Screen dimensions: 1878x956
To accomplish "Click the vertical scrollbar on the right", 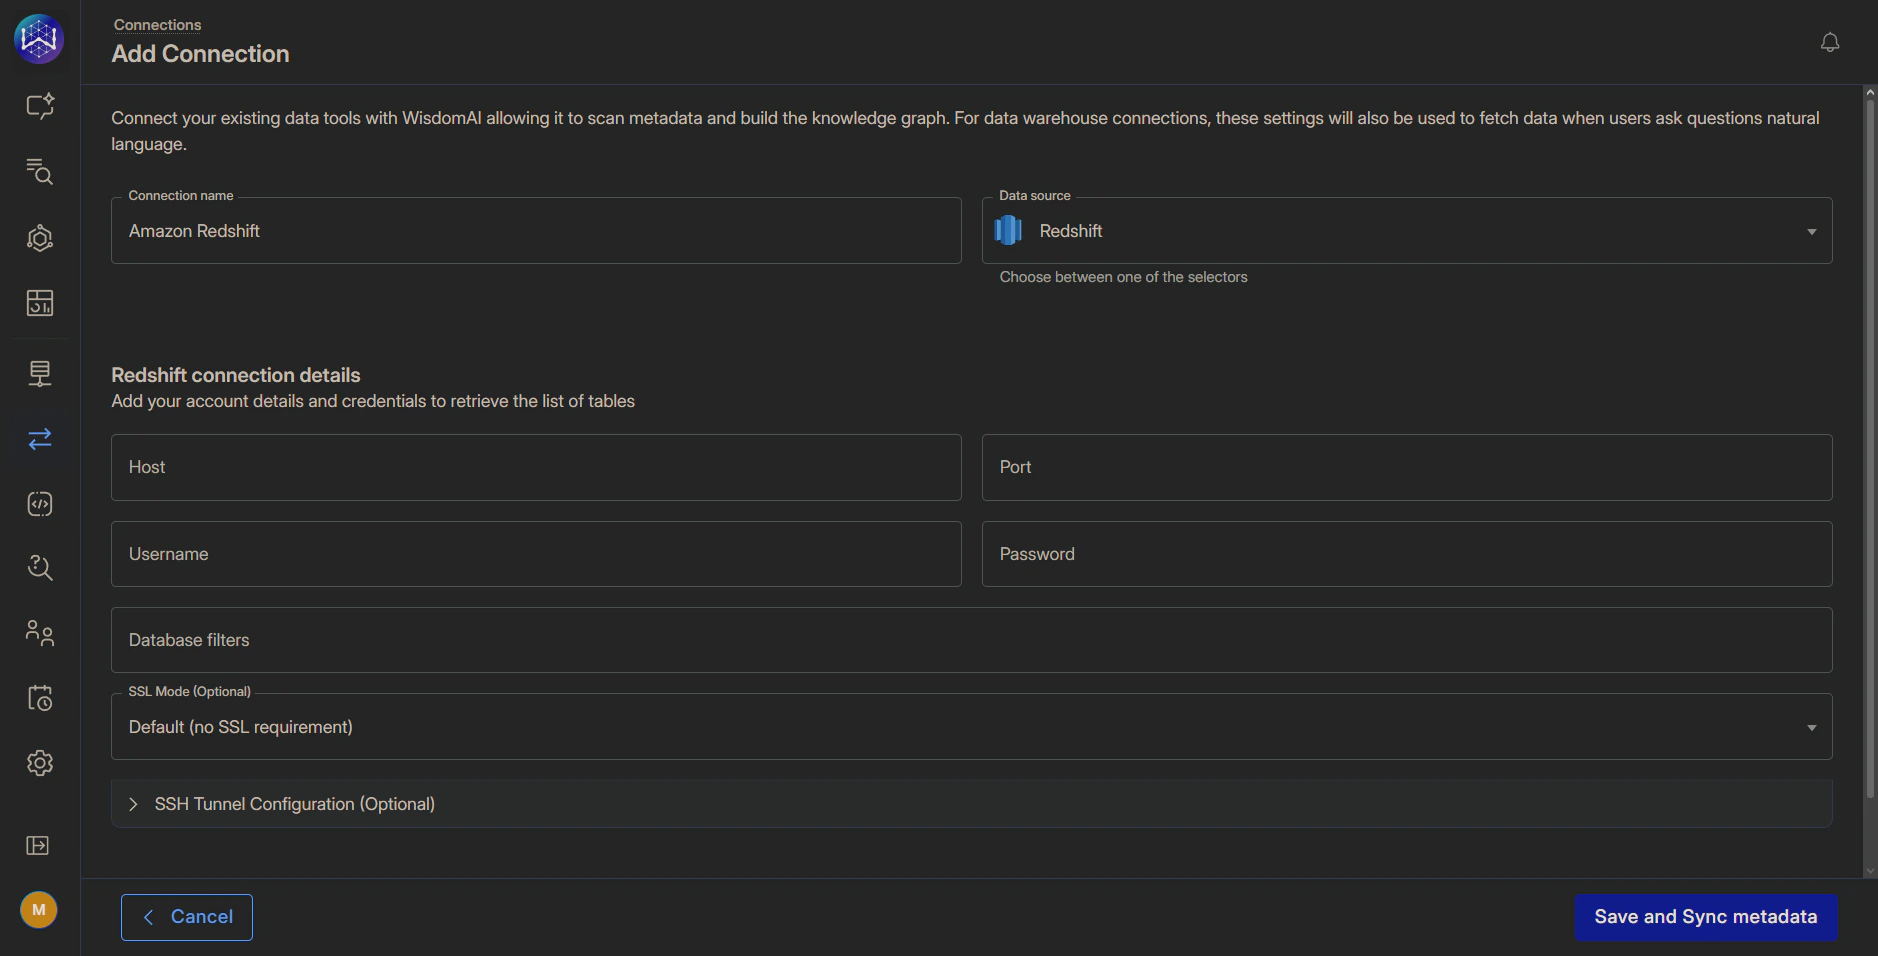I will [x=1870, y=448].
